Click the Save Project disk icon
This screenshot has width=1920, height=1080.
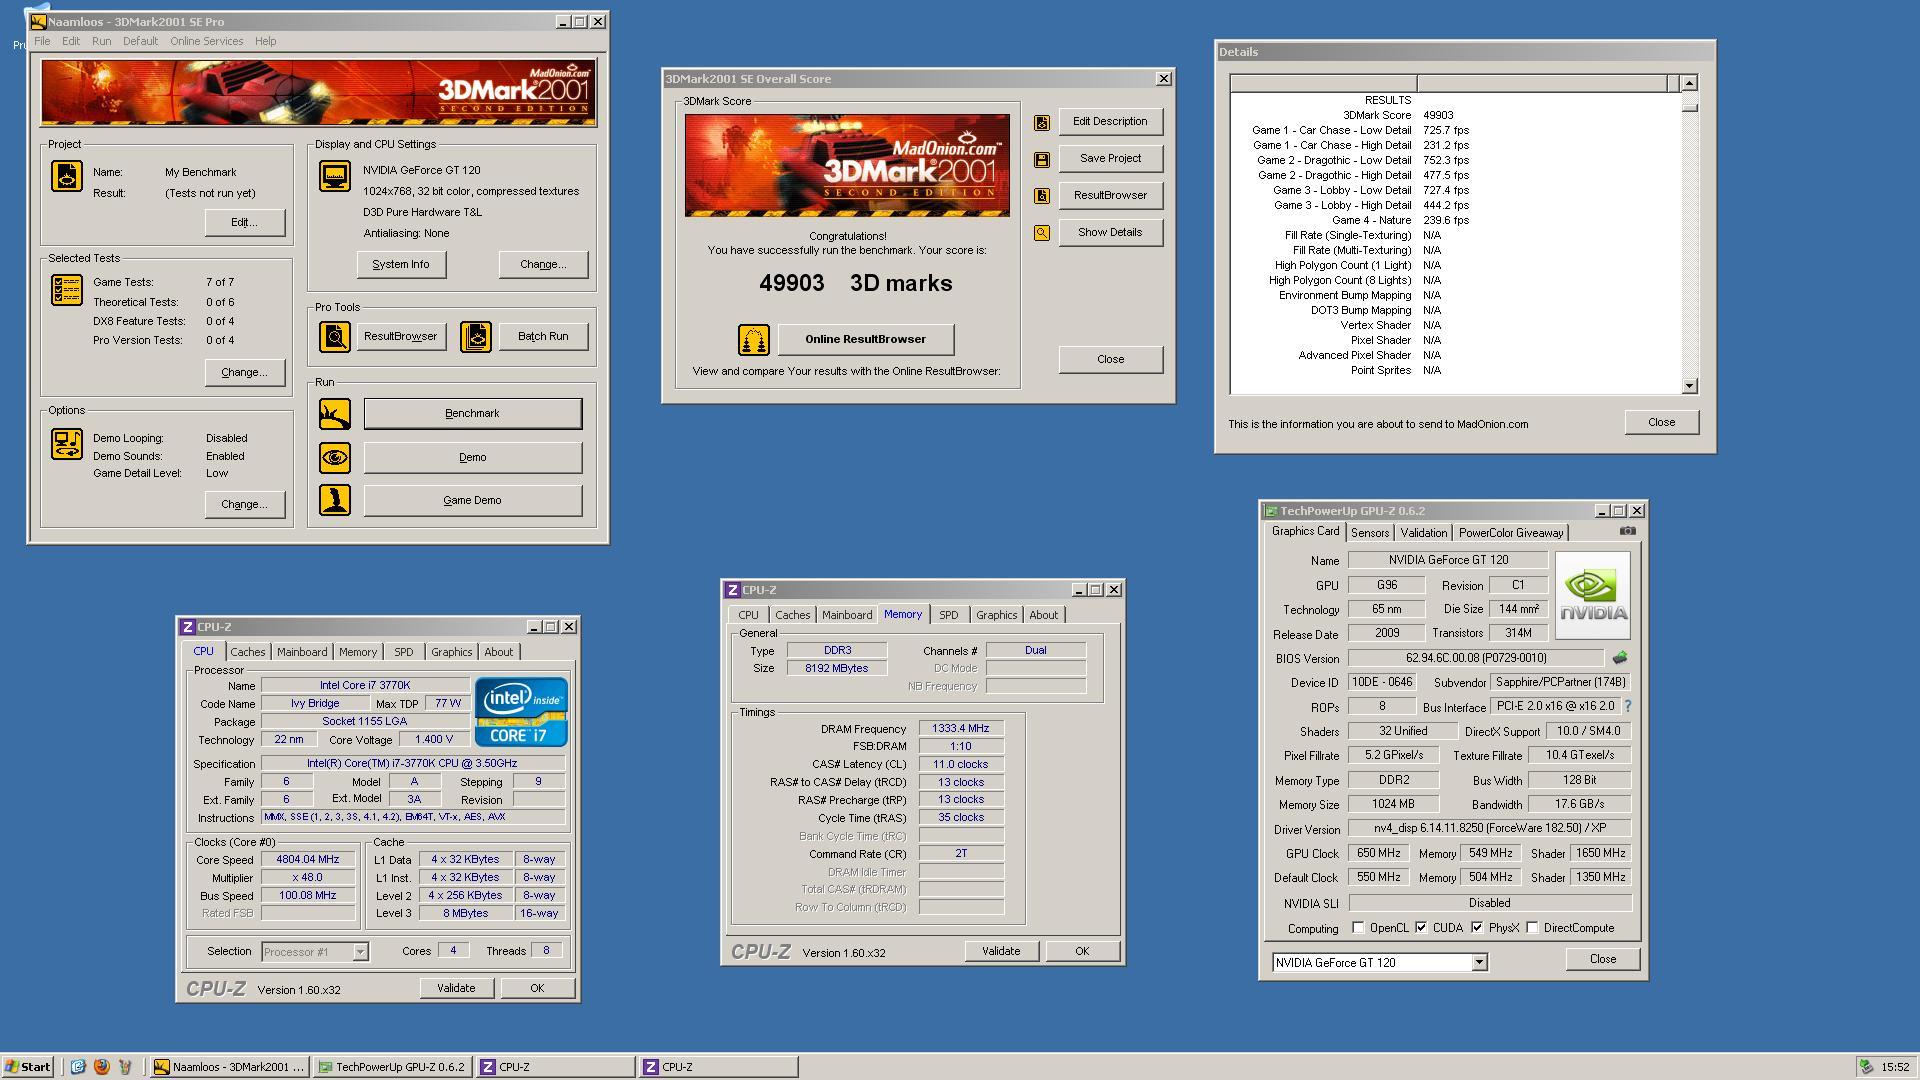click(x=1042, y=159)
